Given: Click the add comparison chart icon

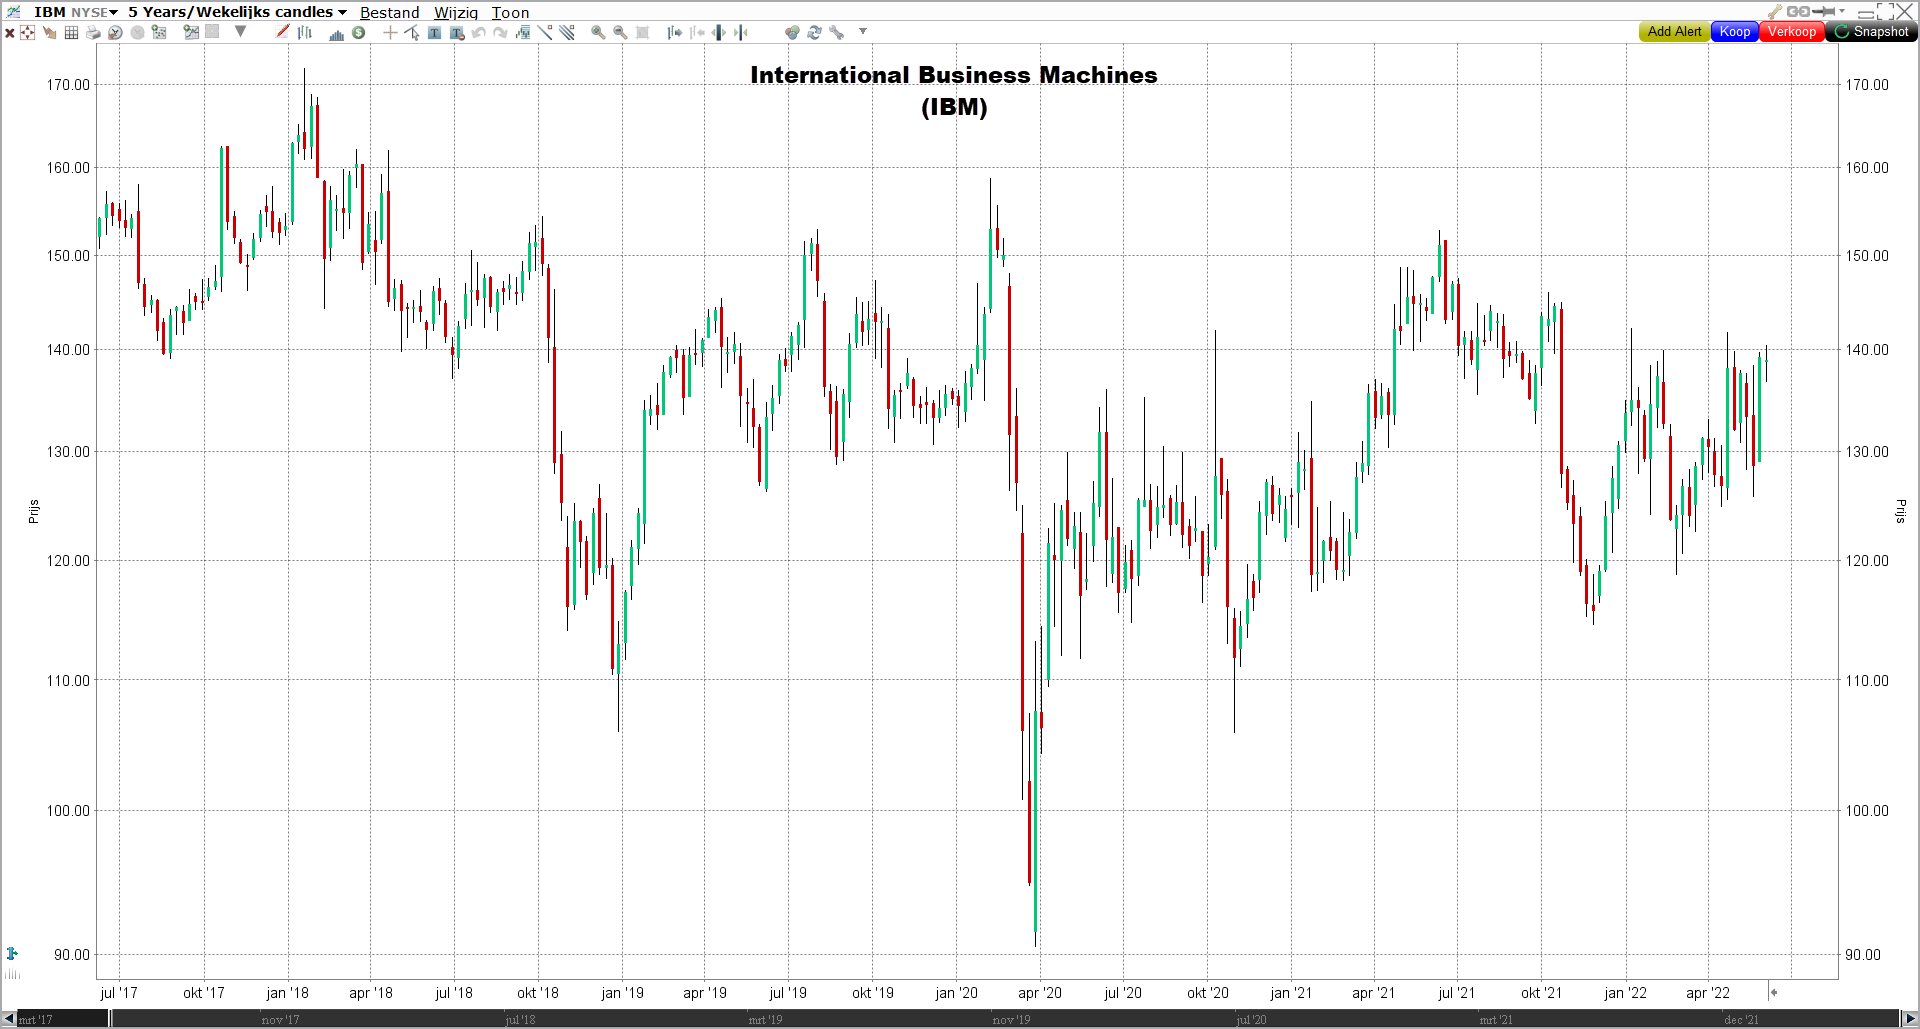Looking at the screenshot, I should (x=190, y=32).
